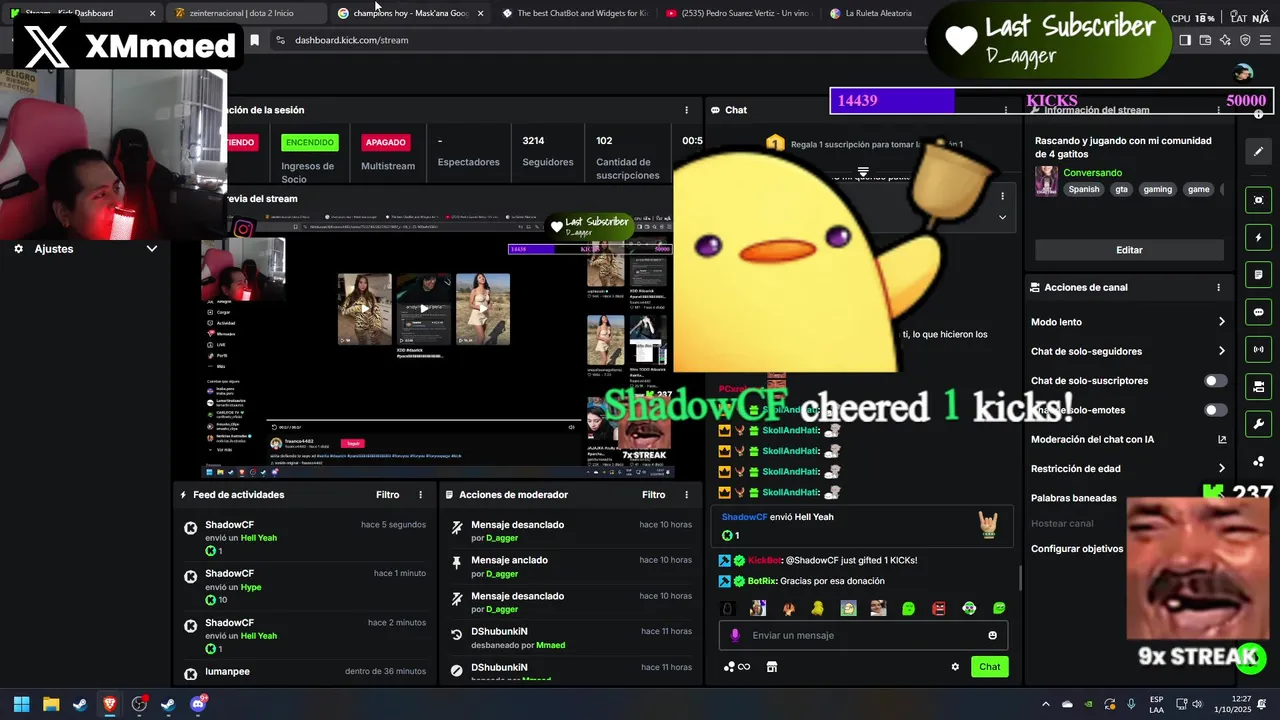Show hidden system tray icons

point(1045,704)
